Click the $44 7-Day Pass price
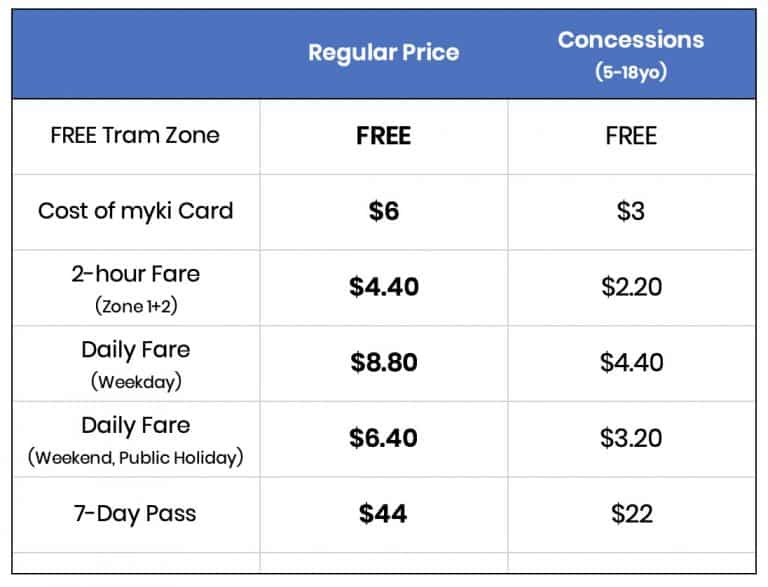This screenshot has width=768, height=587. click(383, 514)
